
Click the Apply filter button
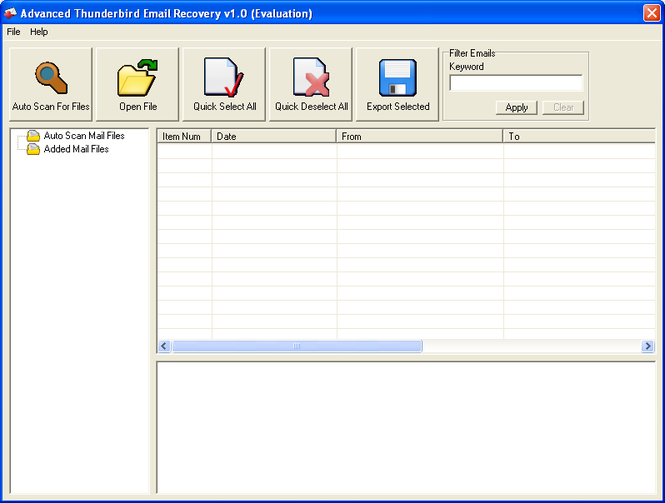point(516,108)
